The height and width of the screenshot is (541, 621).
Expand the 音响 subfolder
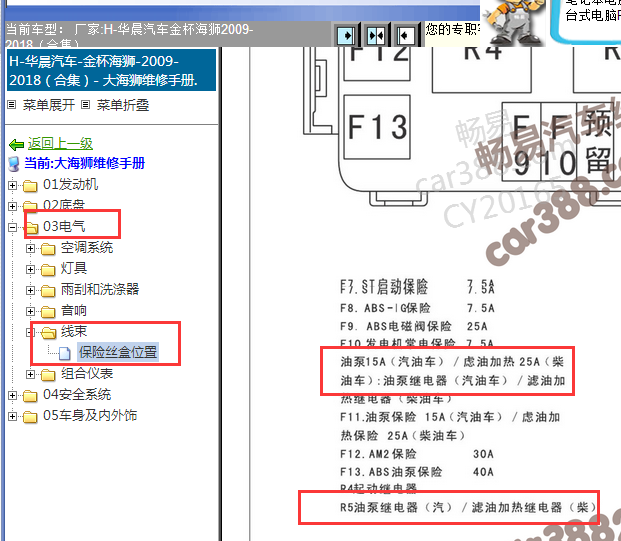[x=30, y=312]
